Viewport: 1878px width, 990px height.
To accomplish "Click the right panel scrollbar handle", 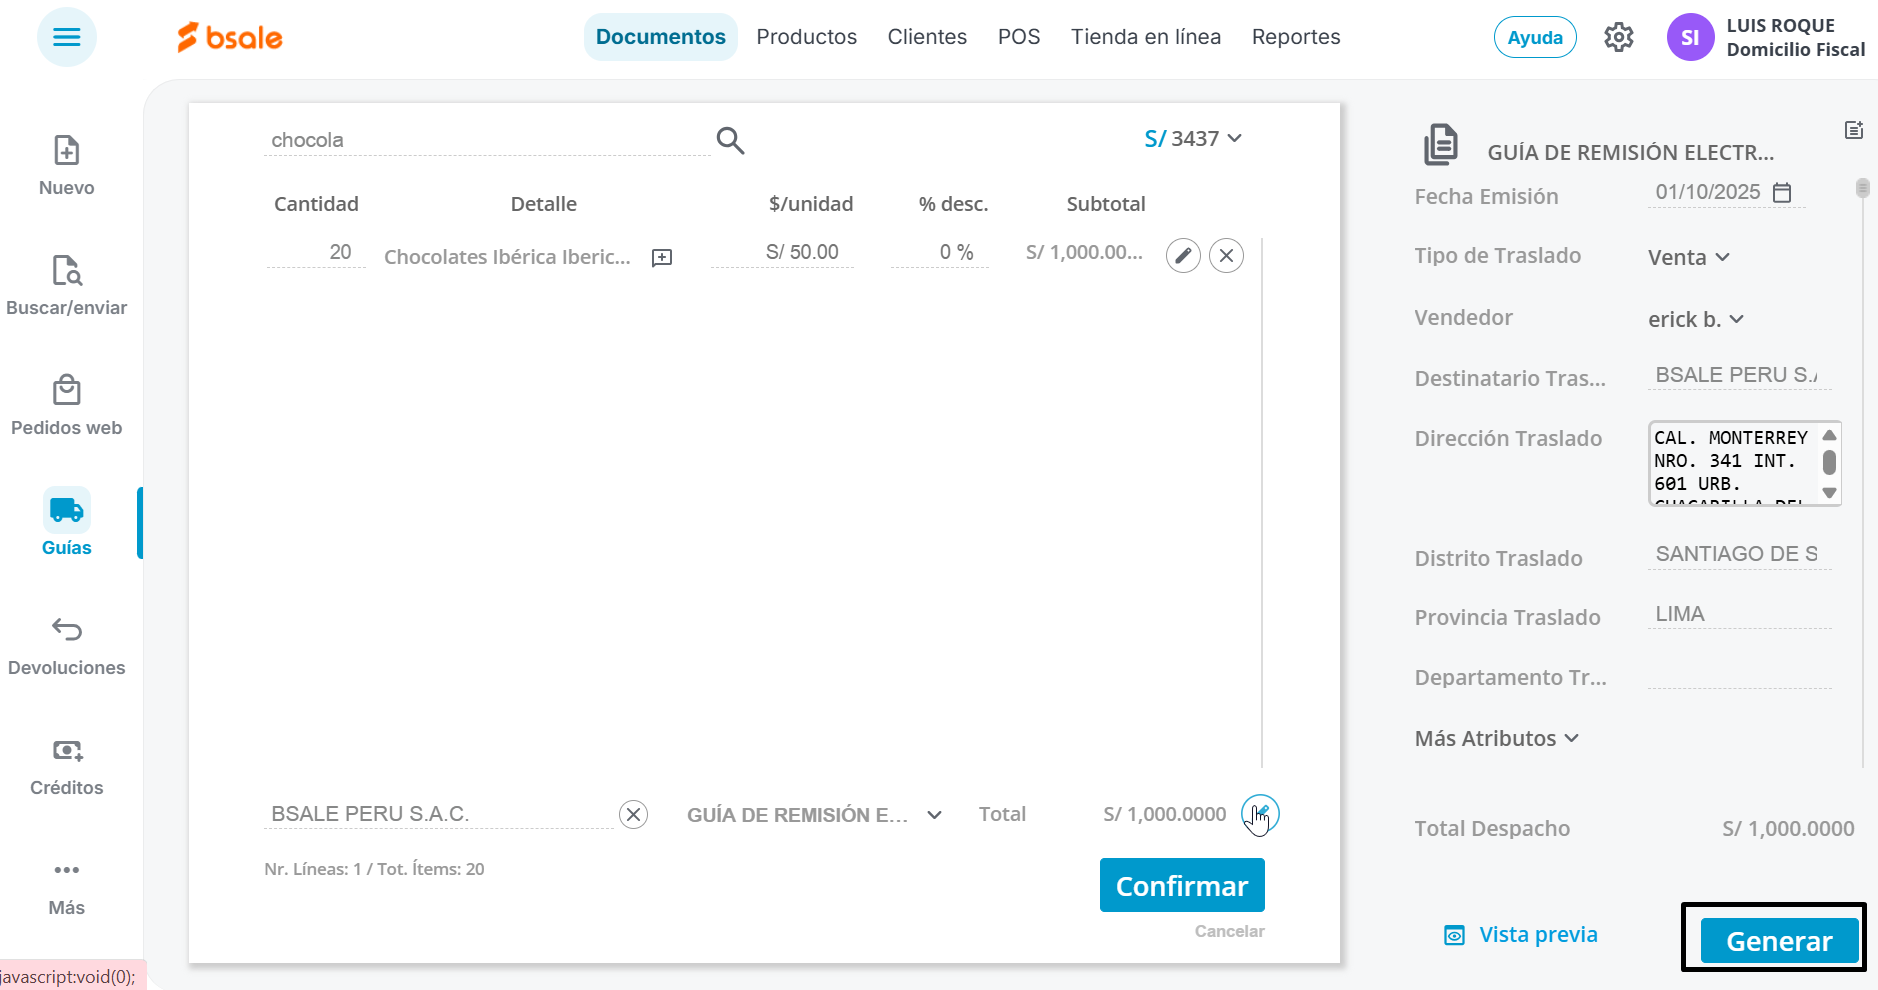I will [1862, 188].
